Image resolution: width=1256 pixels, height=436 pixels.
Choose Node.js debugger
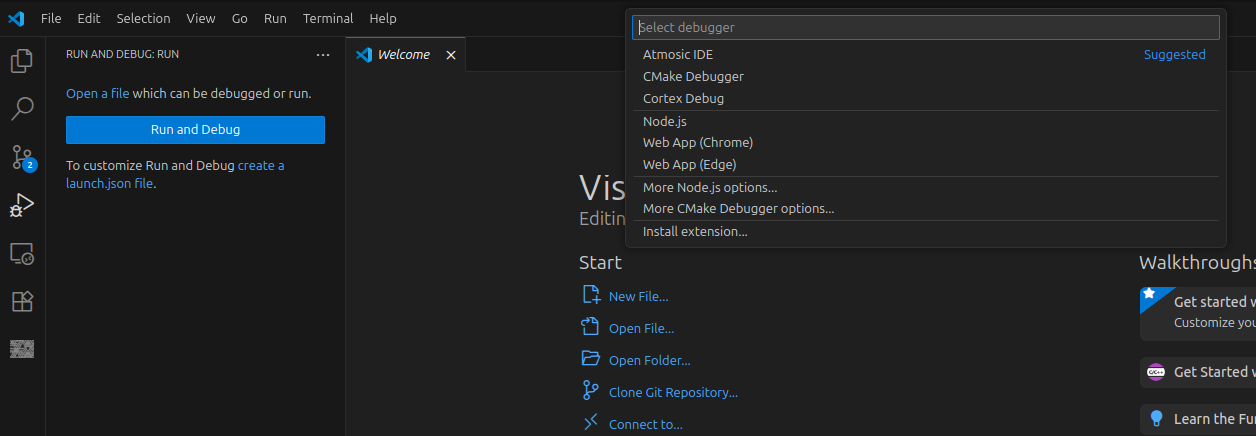(x=926, y=121)
